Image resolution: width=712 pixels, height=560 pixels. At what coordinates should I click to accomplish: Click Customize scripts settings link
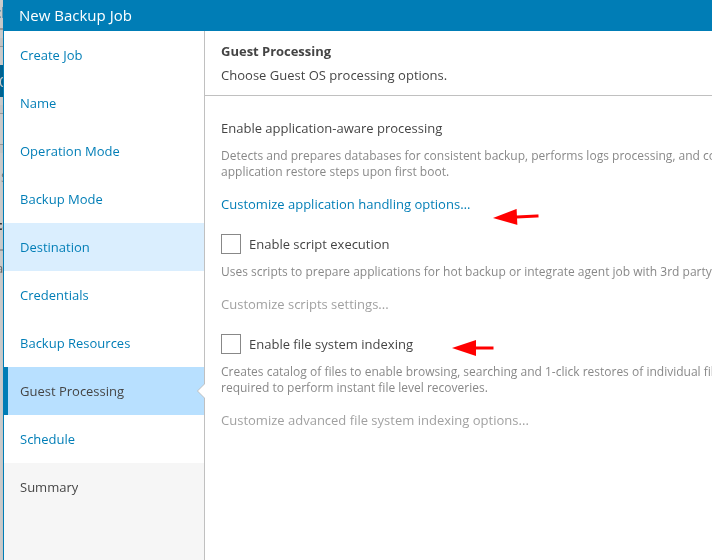point(304,305)
